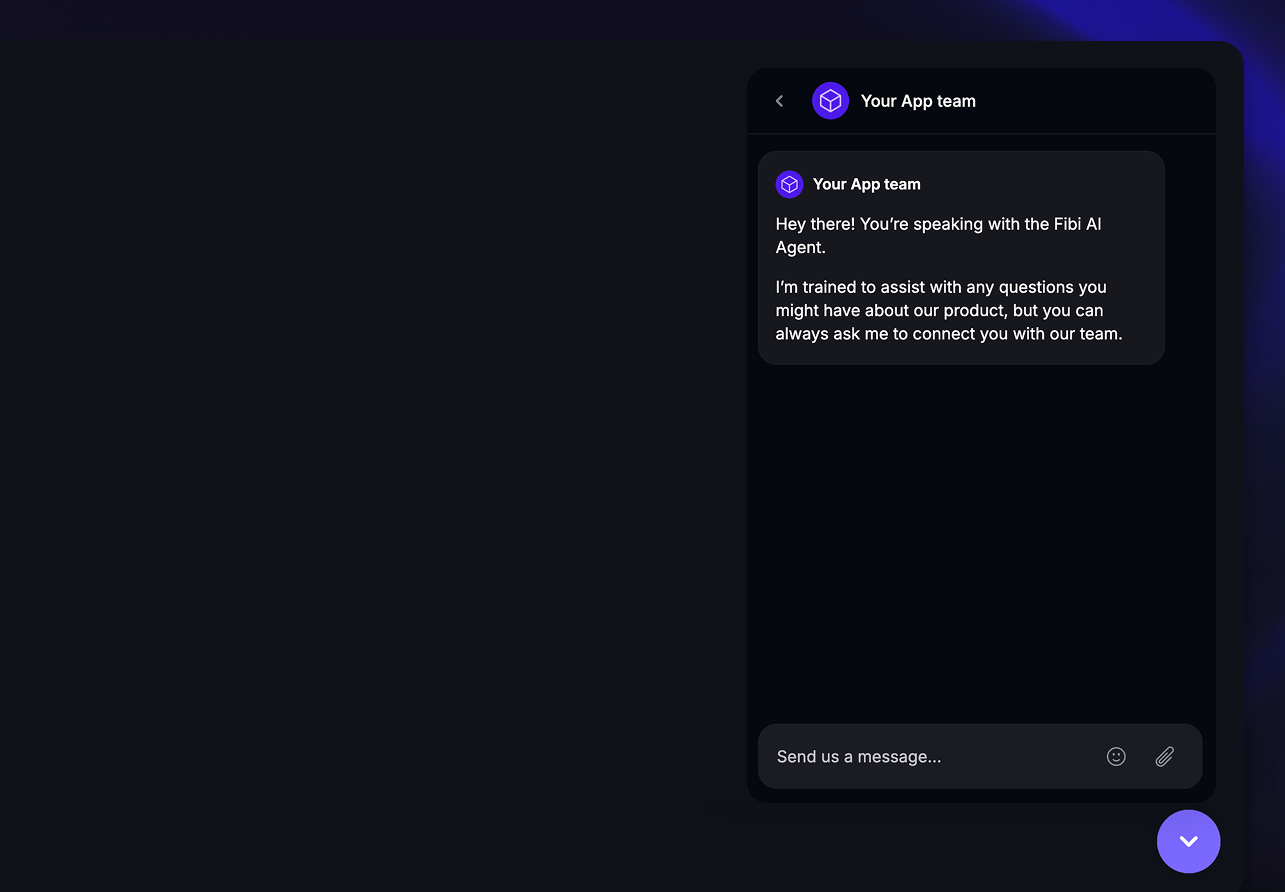Click the word "Agent." in the greeting
The image size is (1285, 892).
pyautogui.click(x=800, y=247)
